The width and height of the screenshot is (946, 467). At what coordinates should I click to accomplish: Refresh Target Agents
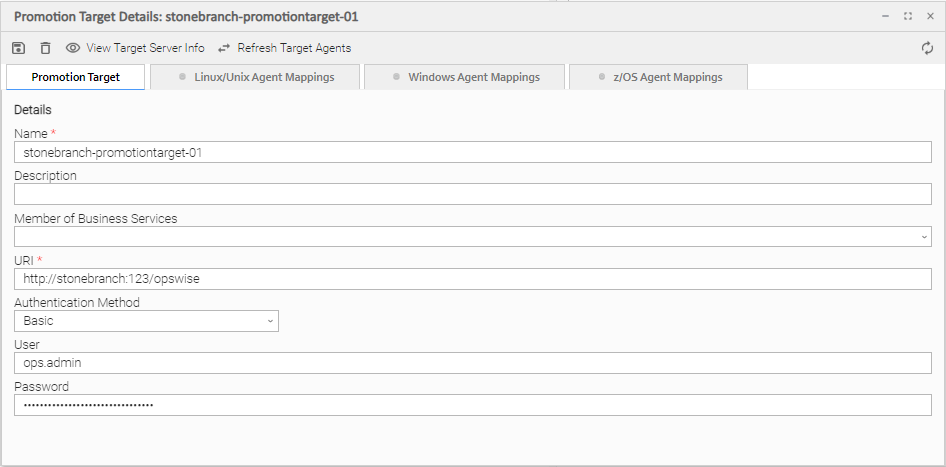pos(284,48)
